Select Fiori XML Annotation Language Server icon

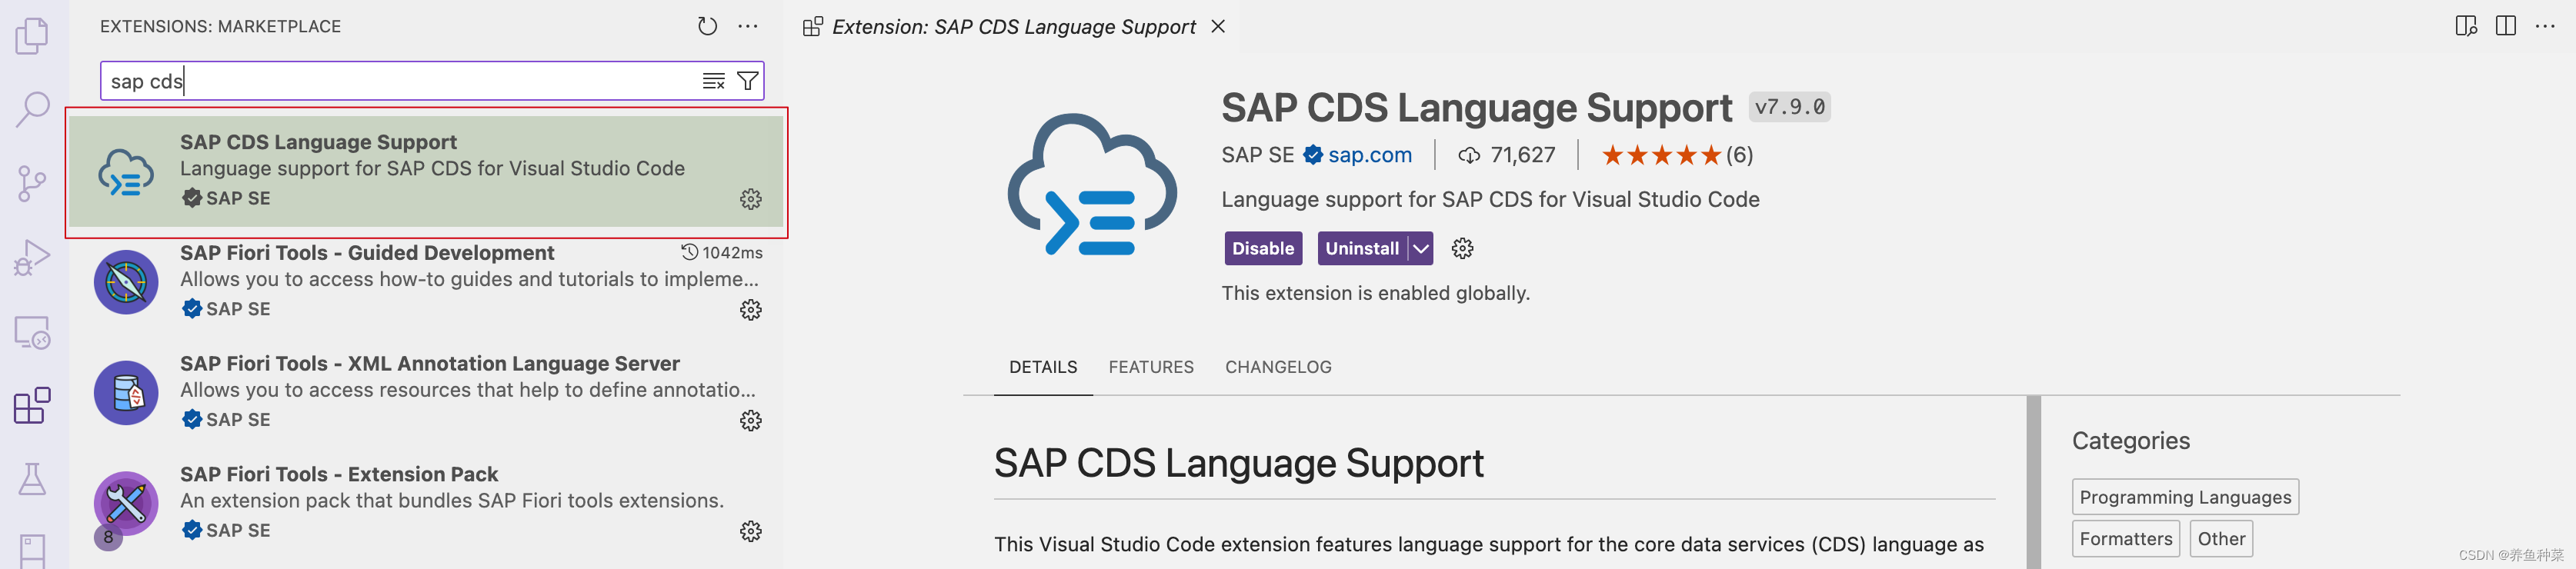126,393
